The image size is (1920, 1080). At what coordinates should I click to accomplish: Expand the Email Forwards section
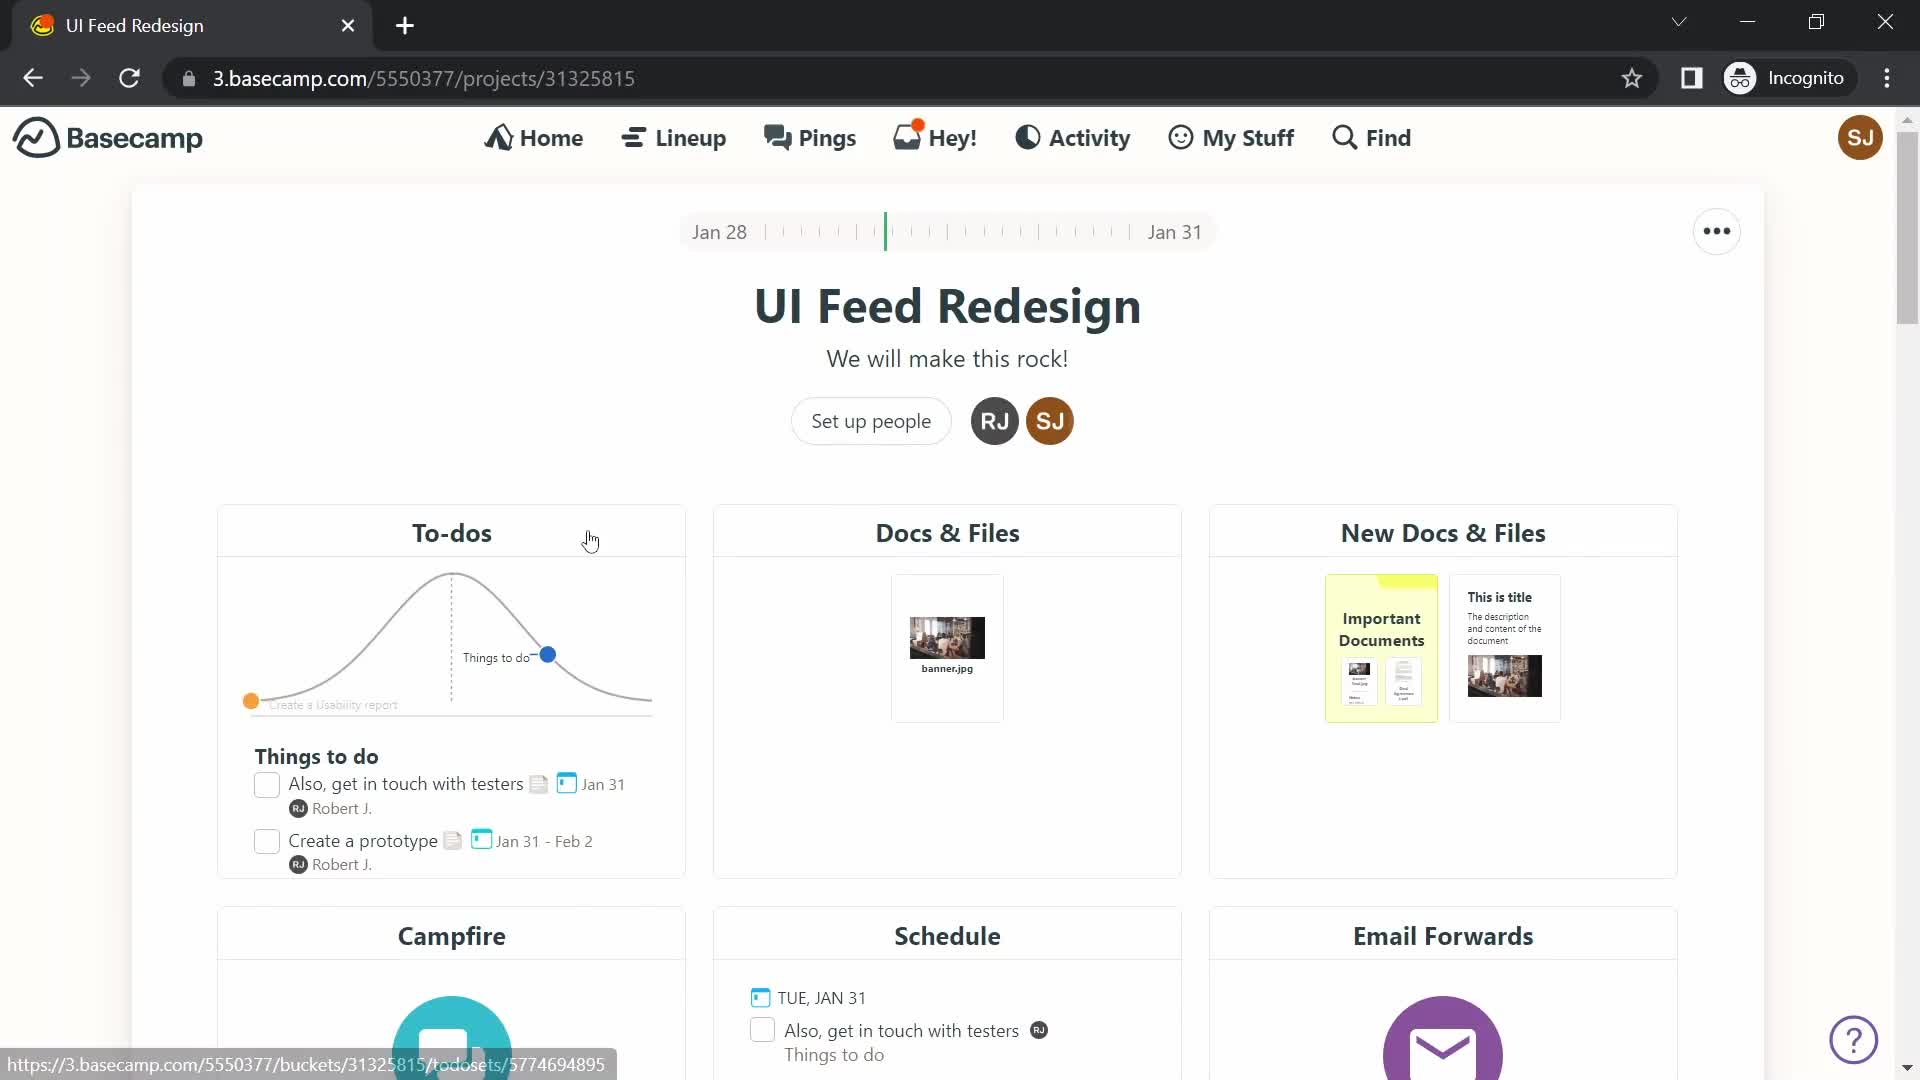pos(1444,936)
